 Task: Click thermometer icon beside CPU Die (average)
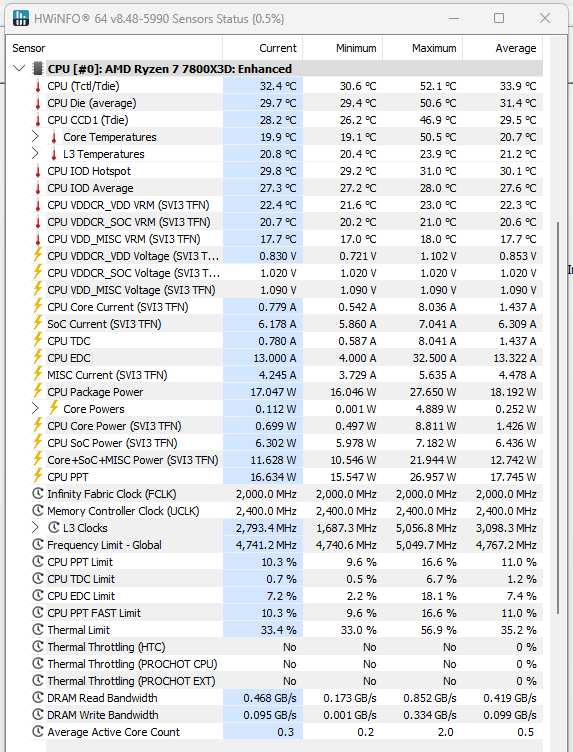[x=38, y=103]
